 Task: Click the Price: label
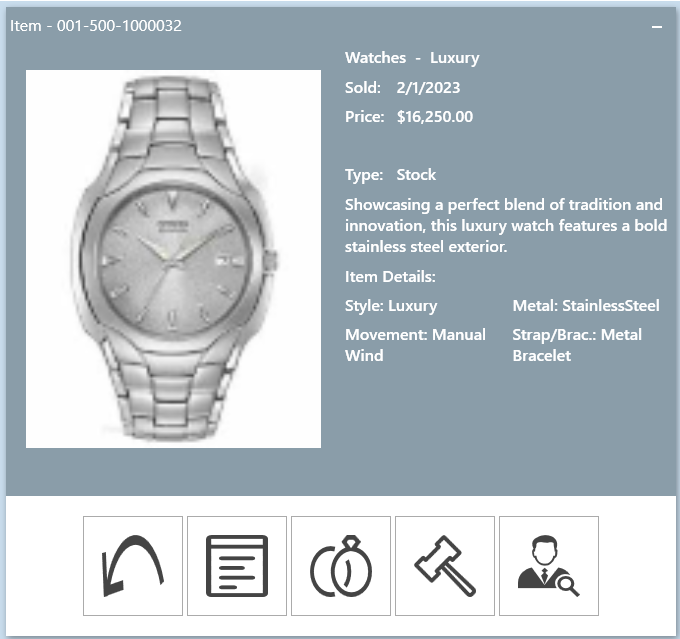(364, 117)
